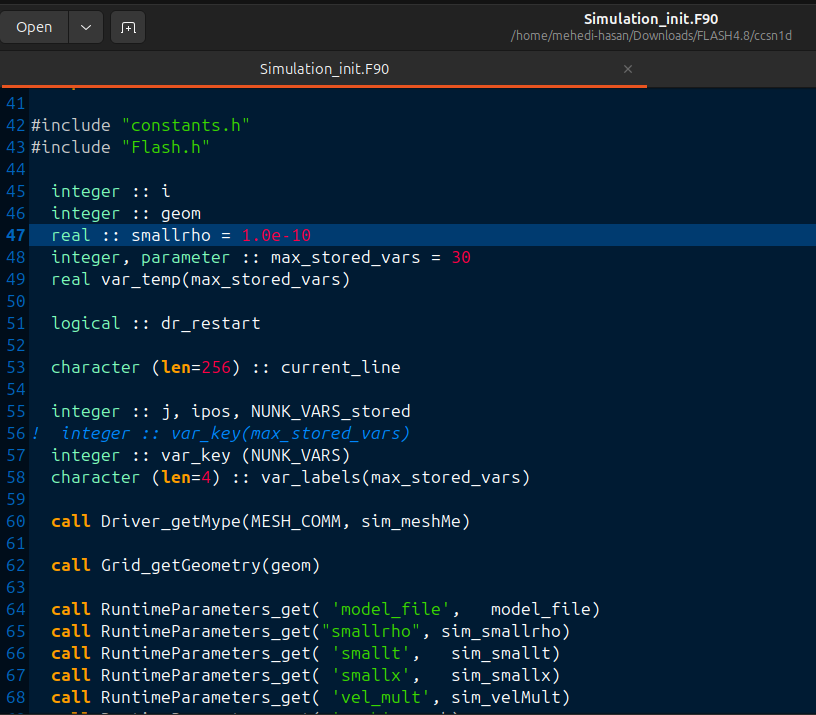The height and width of the screenshot is (715, 816).
Task: Click MESH_COMM on line 60
Action: (x=296, y=521)
